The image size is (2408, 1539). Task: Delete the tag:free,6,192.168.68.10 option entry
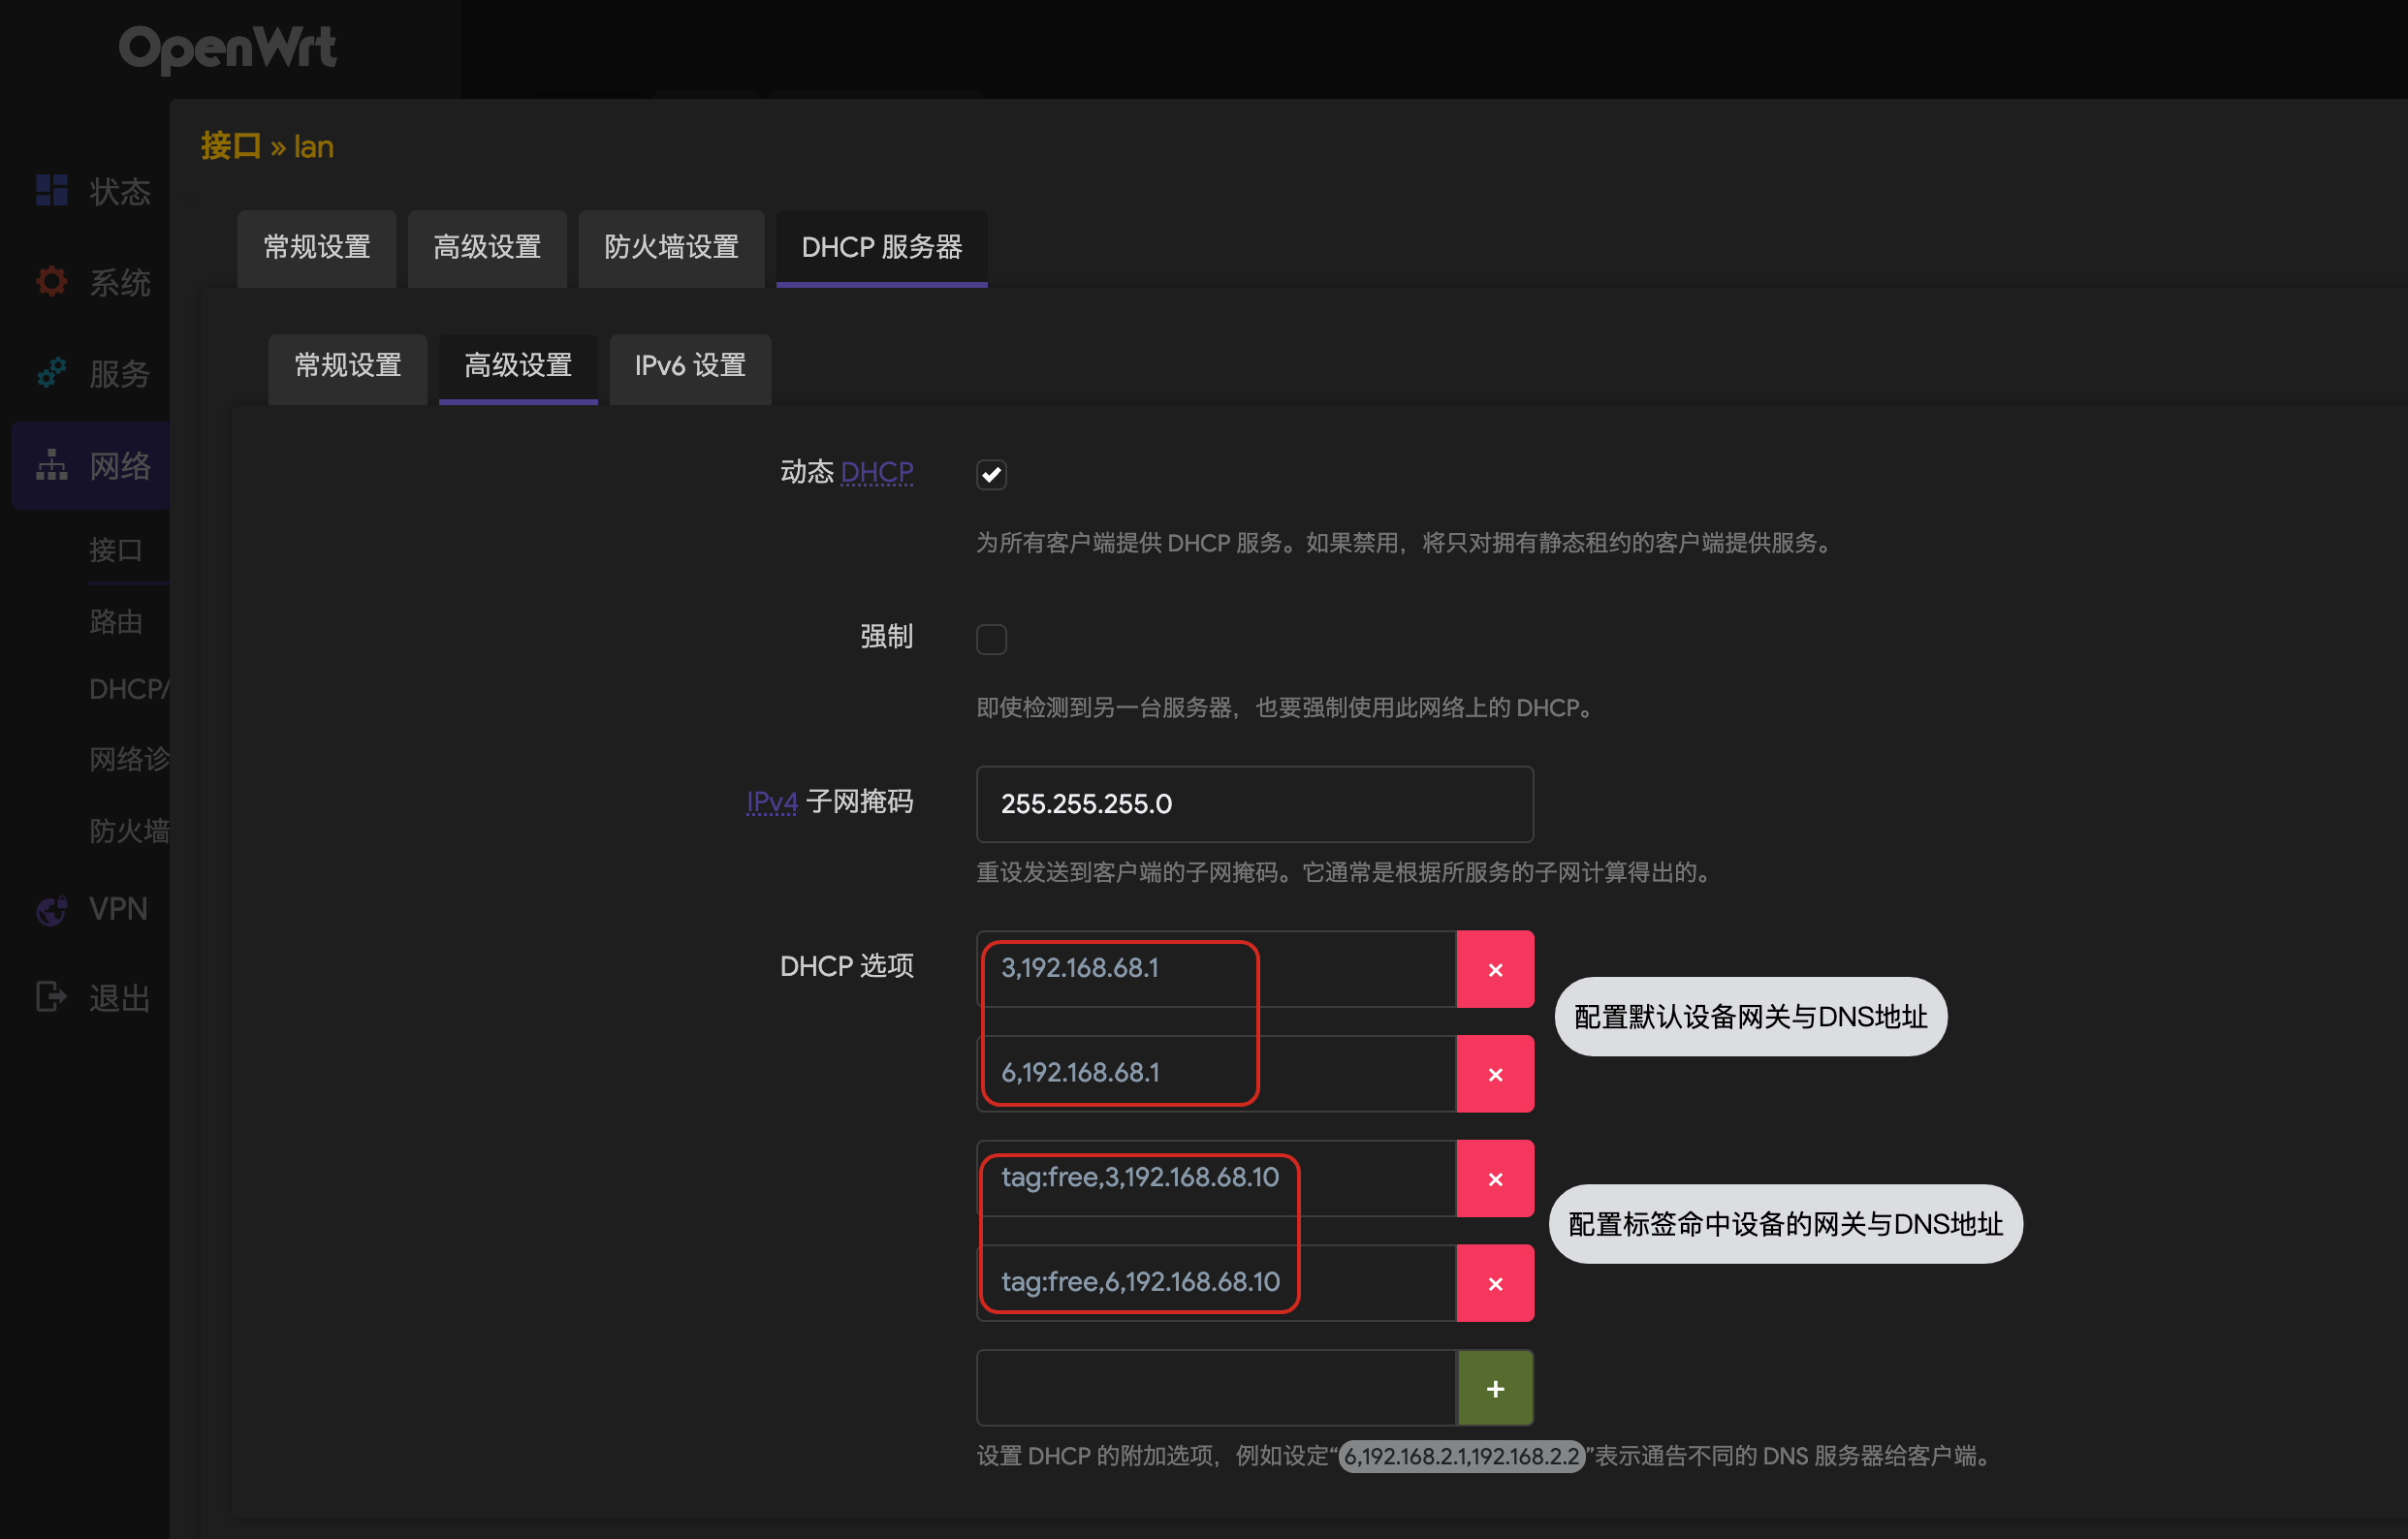click(1494, 1283)
